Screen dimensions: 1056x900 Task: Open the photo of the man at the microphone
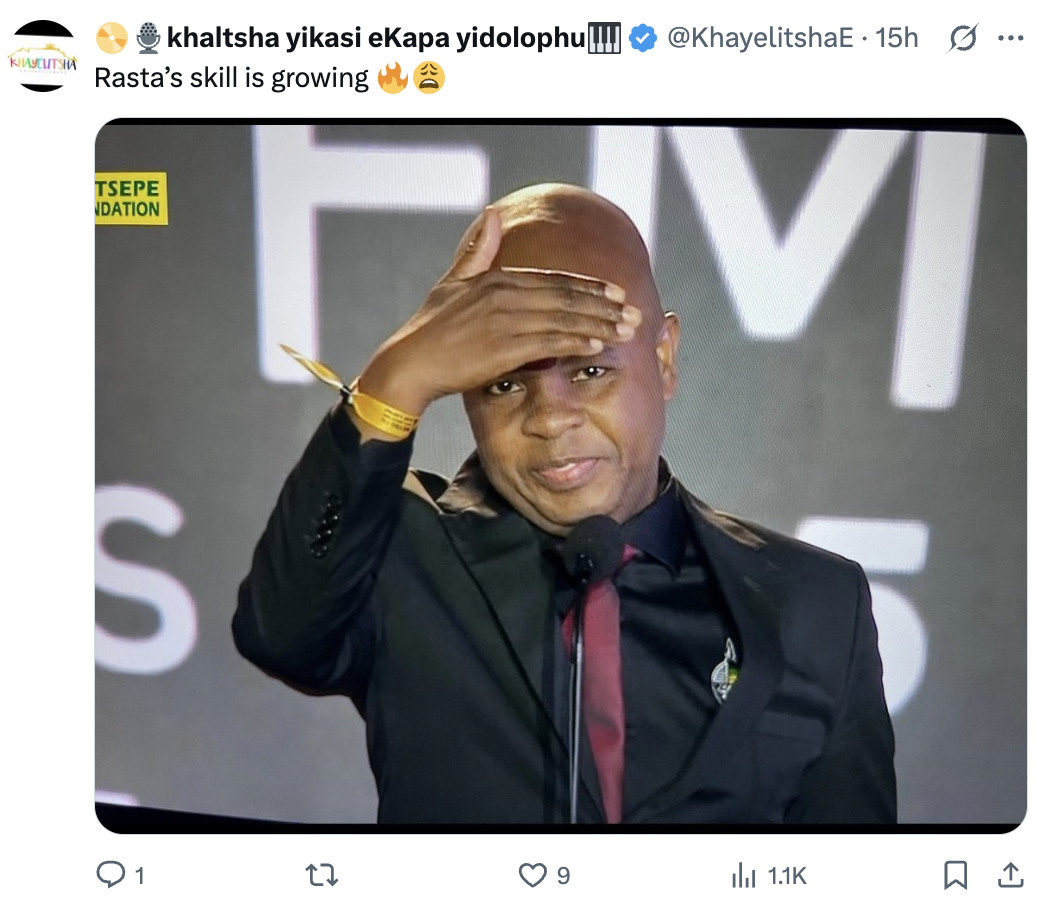click(560, 475)
